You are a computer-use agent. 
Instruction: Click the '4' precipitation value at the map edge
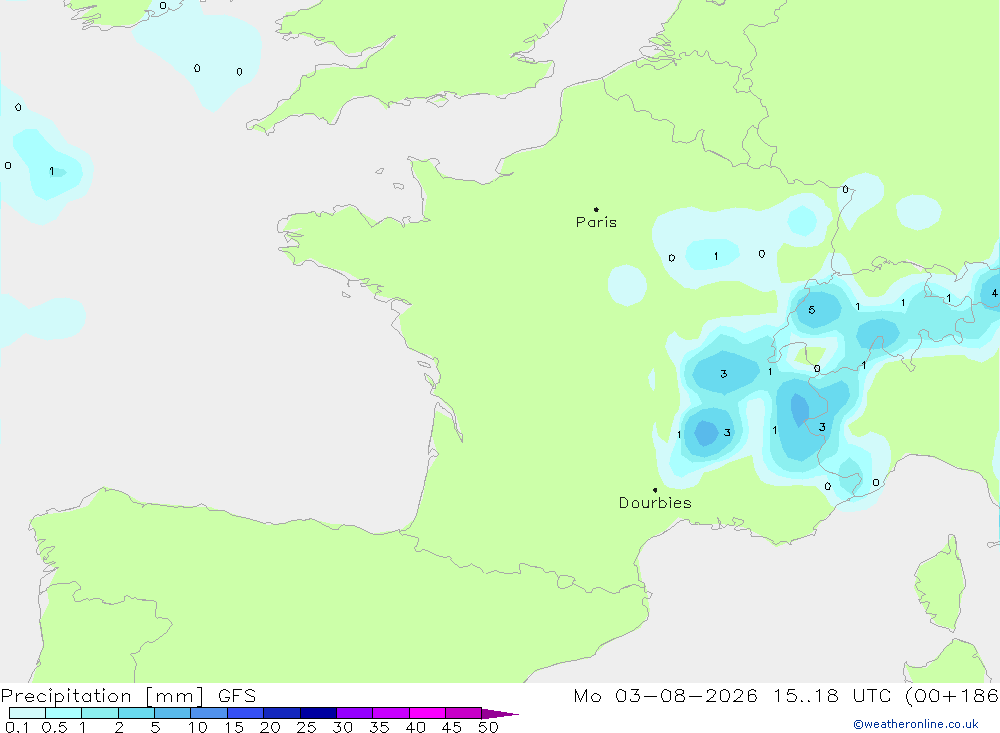pos(994,293)
